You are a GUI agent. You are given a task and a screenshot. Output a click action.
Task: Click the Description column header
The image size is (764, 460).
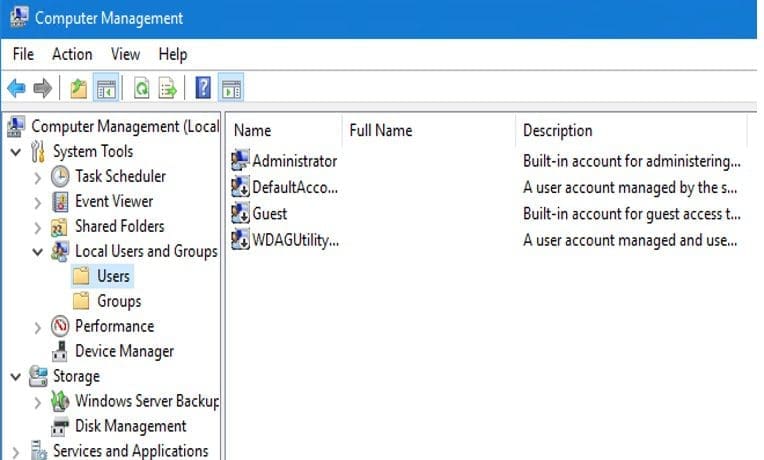[558, 131]
